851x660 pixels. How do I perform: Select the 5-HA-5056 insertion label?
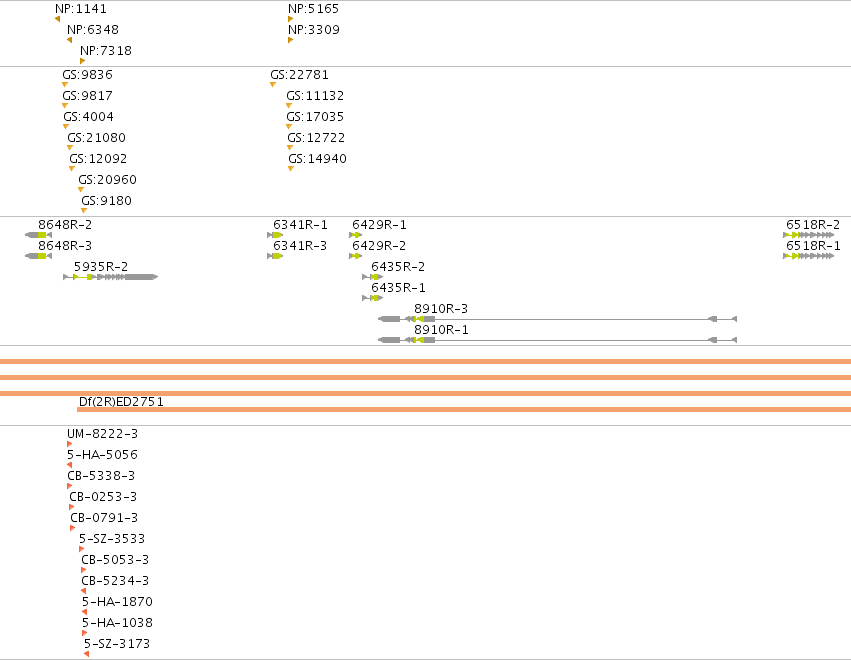coord(103,455)
